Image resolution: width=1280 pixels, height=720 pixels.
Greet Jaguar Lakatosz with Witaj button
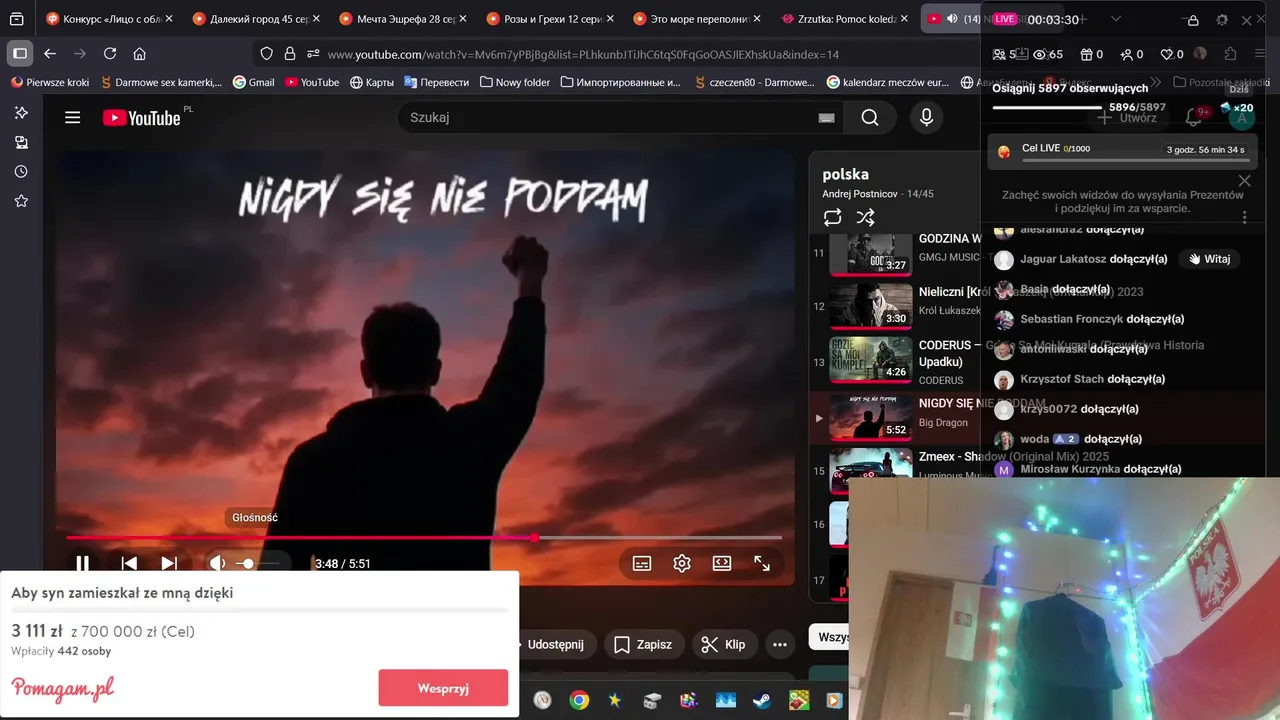point(1210,259)
